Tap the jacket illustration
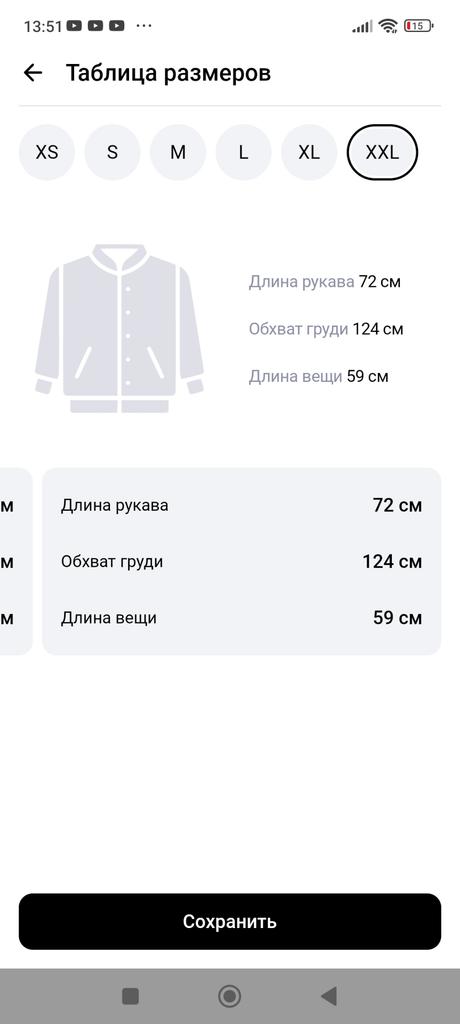 click(x=120, y=328)
